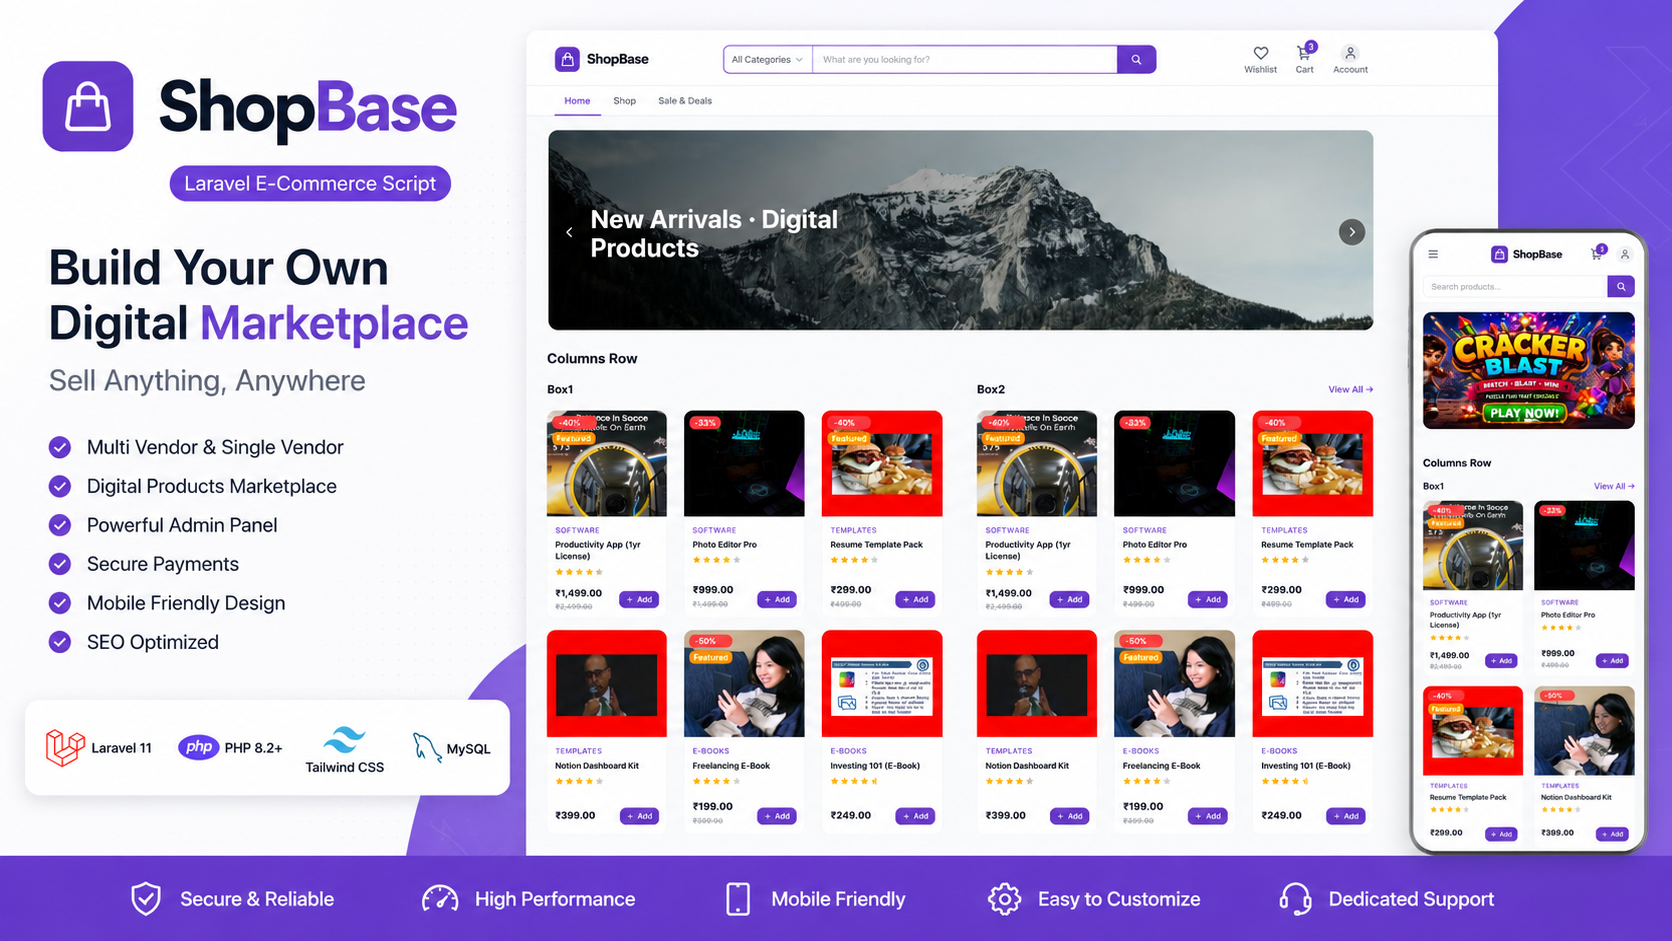Click the purple search button in desktop header
This screenshot has width=1672, height=941.
tap(1136, 60)
